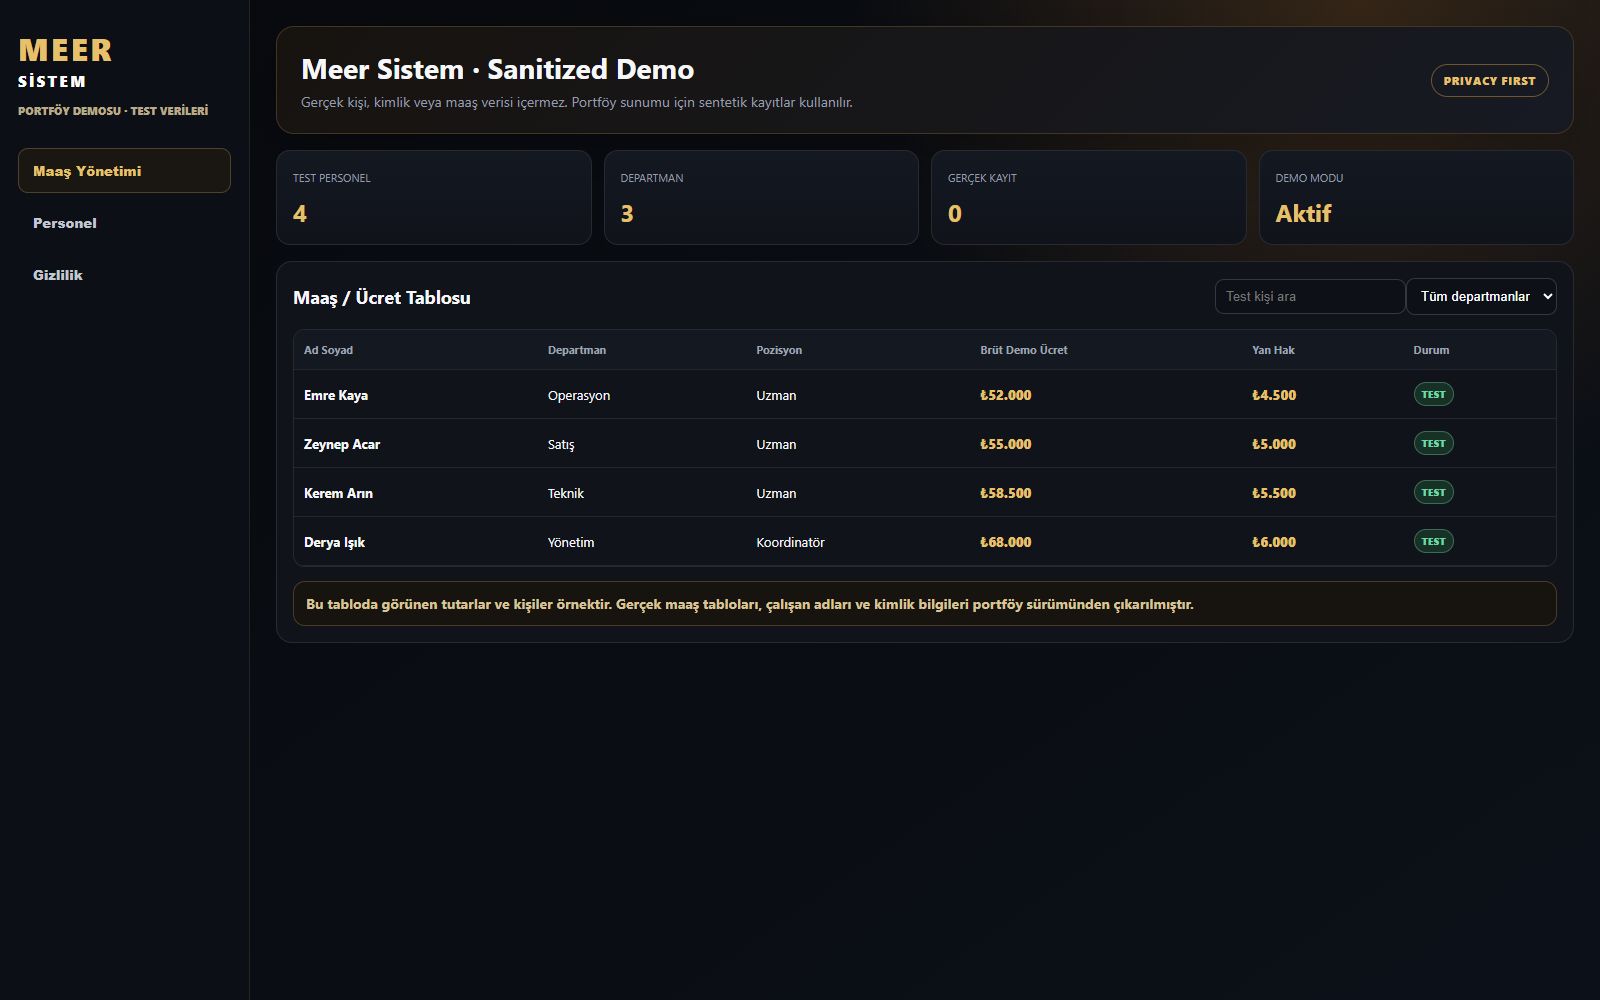Click the Ad Soyad column header

pos(328,350)
